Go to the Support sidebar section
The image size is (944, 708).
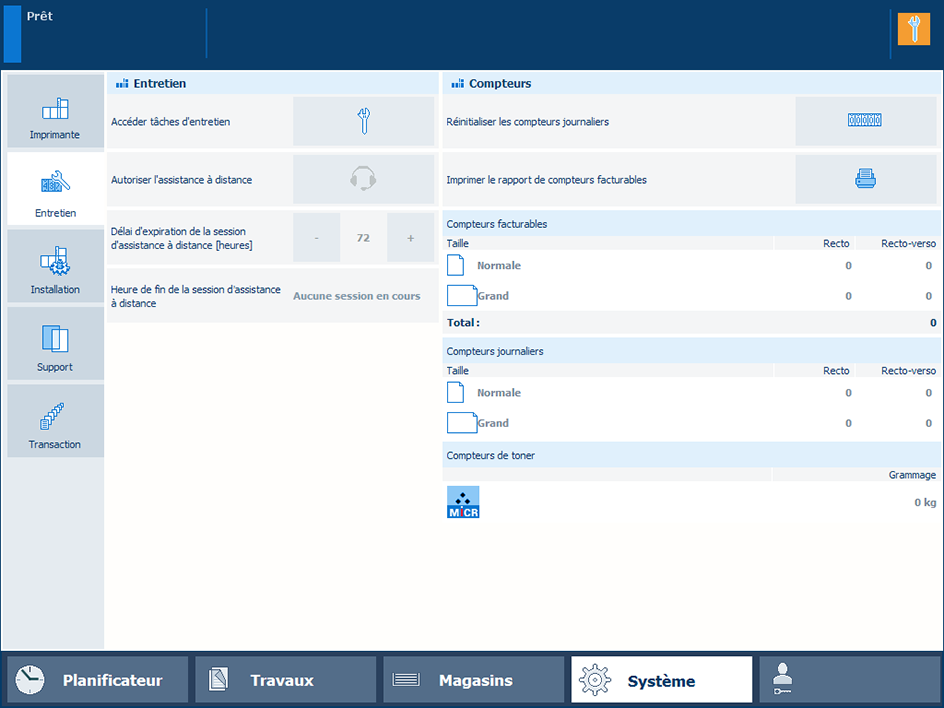(55, 344)
